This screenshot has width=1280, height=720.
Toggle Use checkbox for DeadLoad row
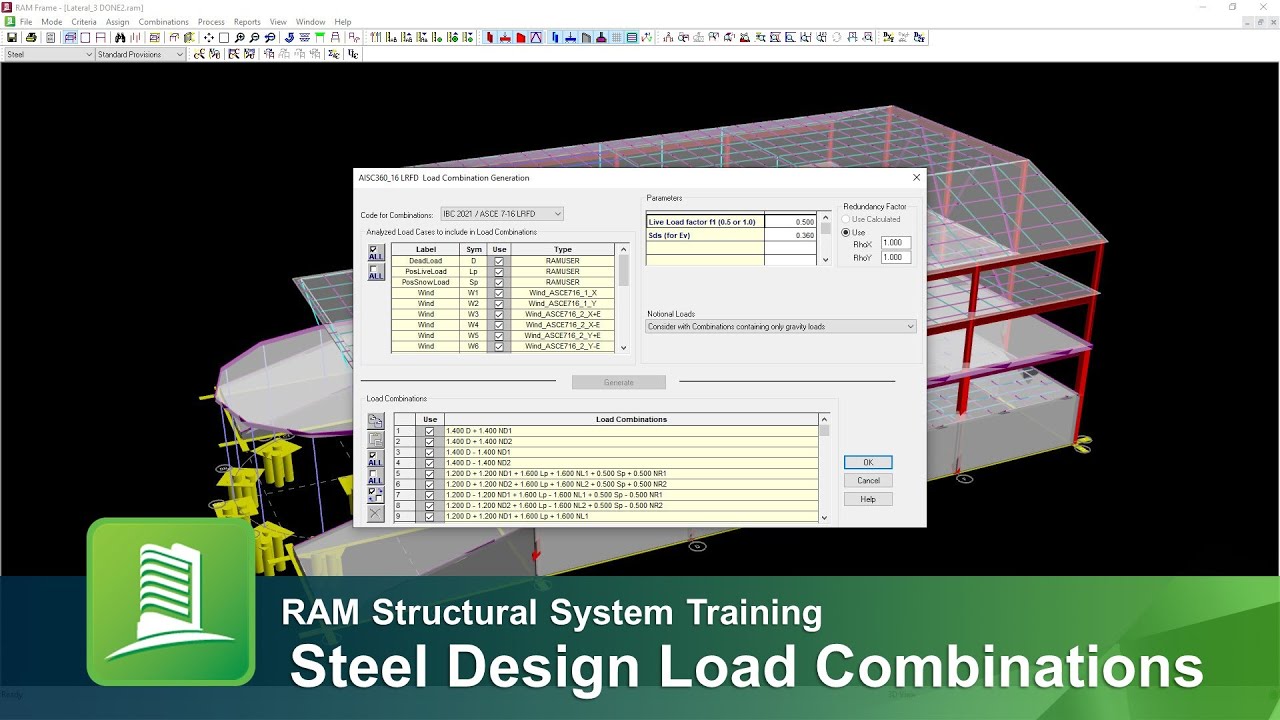499,261
